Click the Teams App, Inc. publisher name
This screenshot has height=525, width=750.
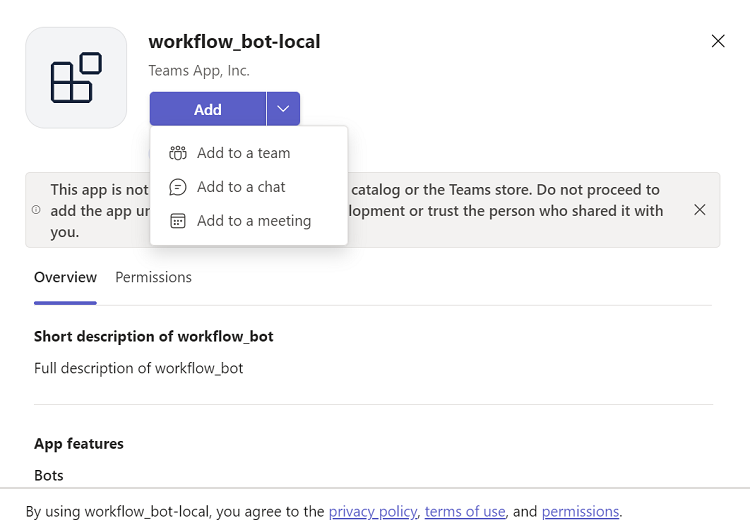coord(199,70)
